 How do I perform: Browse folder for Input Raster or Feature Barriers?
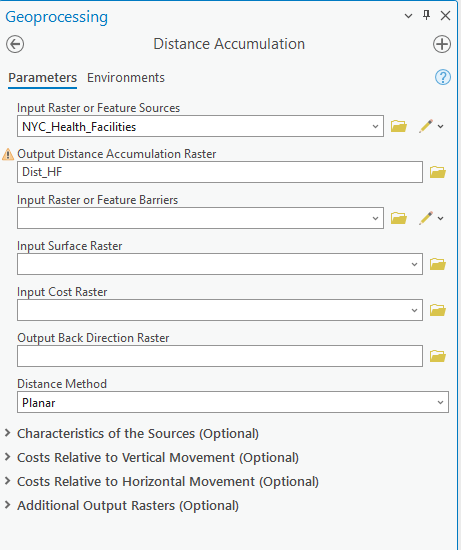(x=399, y=218)
